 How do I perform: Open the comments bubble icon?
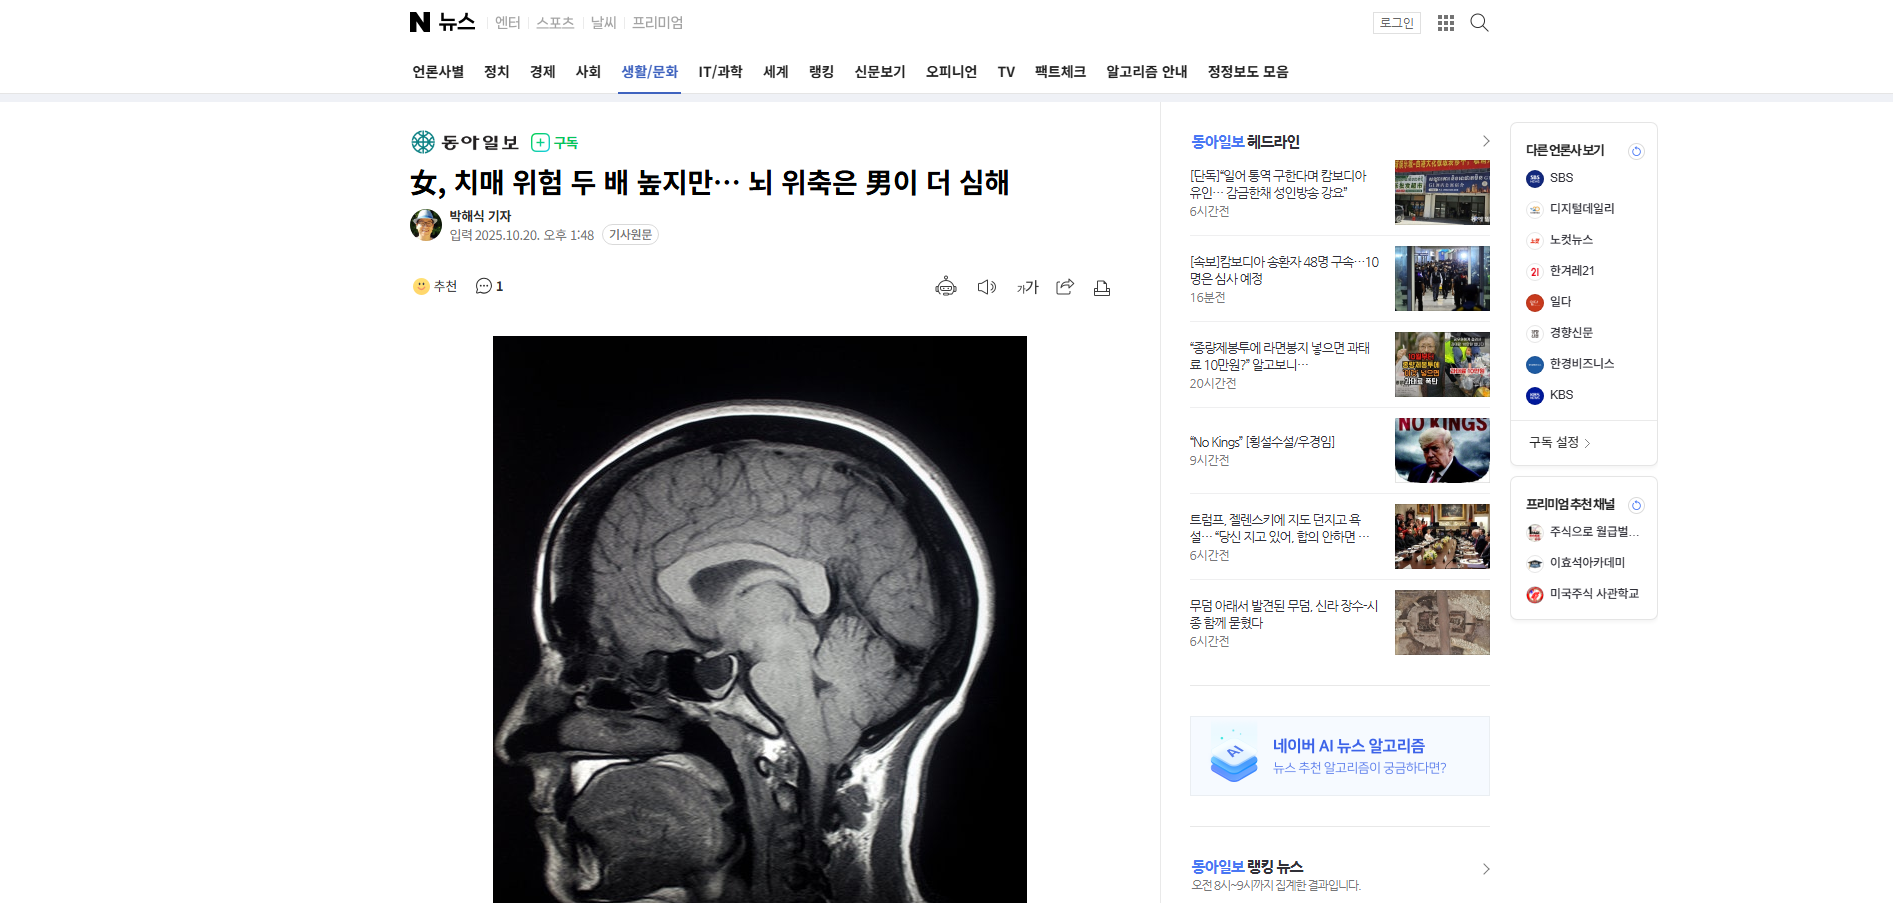[x=489, y=286]
